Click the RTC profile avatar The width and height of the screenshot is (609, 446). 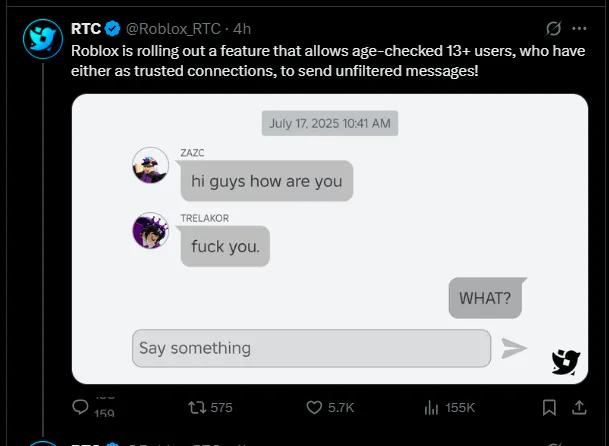coord(43,39)
